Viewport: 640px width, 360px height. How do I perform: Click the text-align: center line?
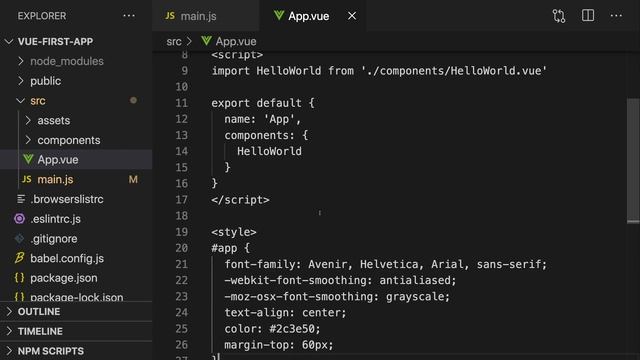285,313
